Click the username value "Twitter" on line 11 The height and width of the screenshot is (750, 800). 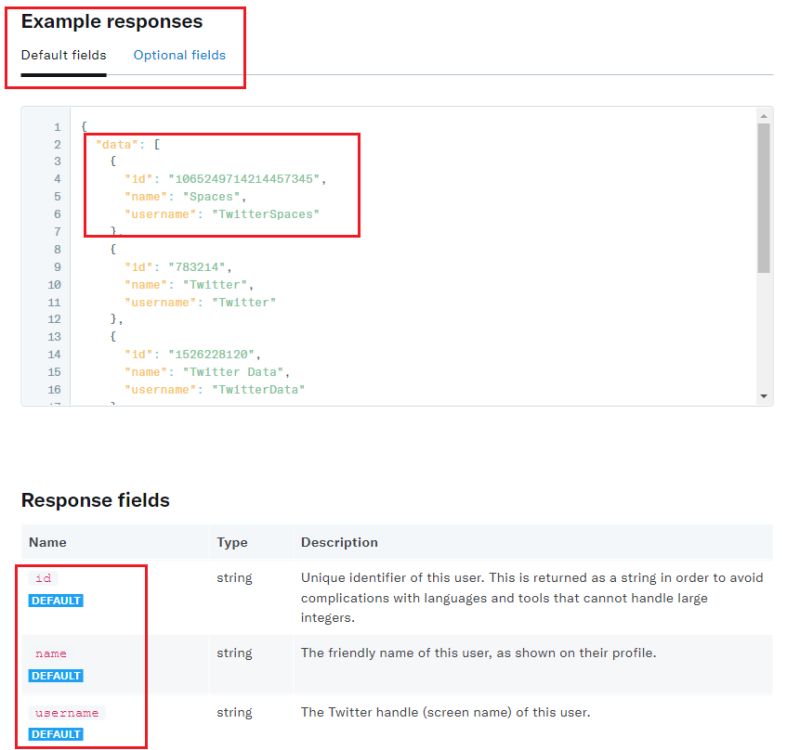pyautogui.click(x=244, y=303)
